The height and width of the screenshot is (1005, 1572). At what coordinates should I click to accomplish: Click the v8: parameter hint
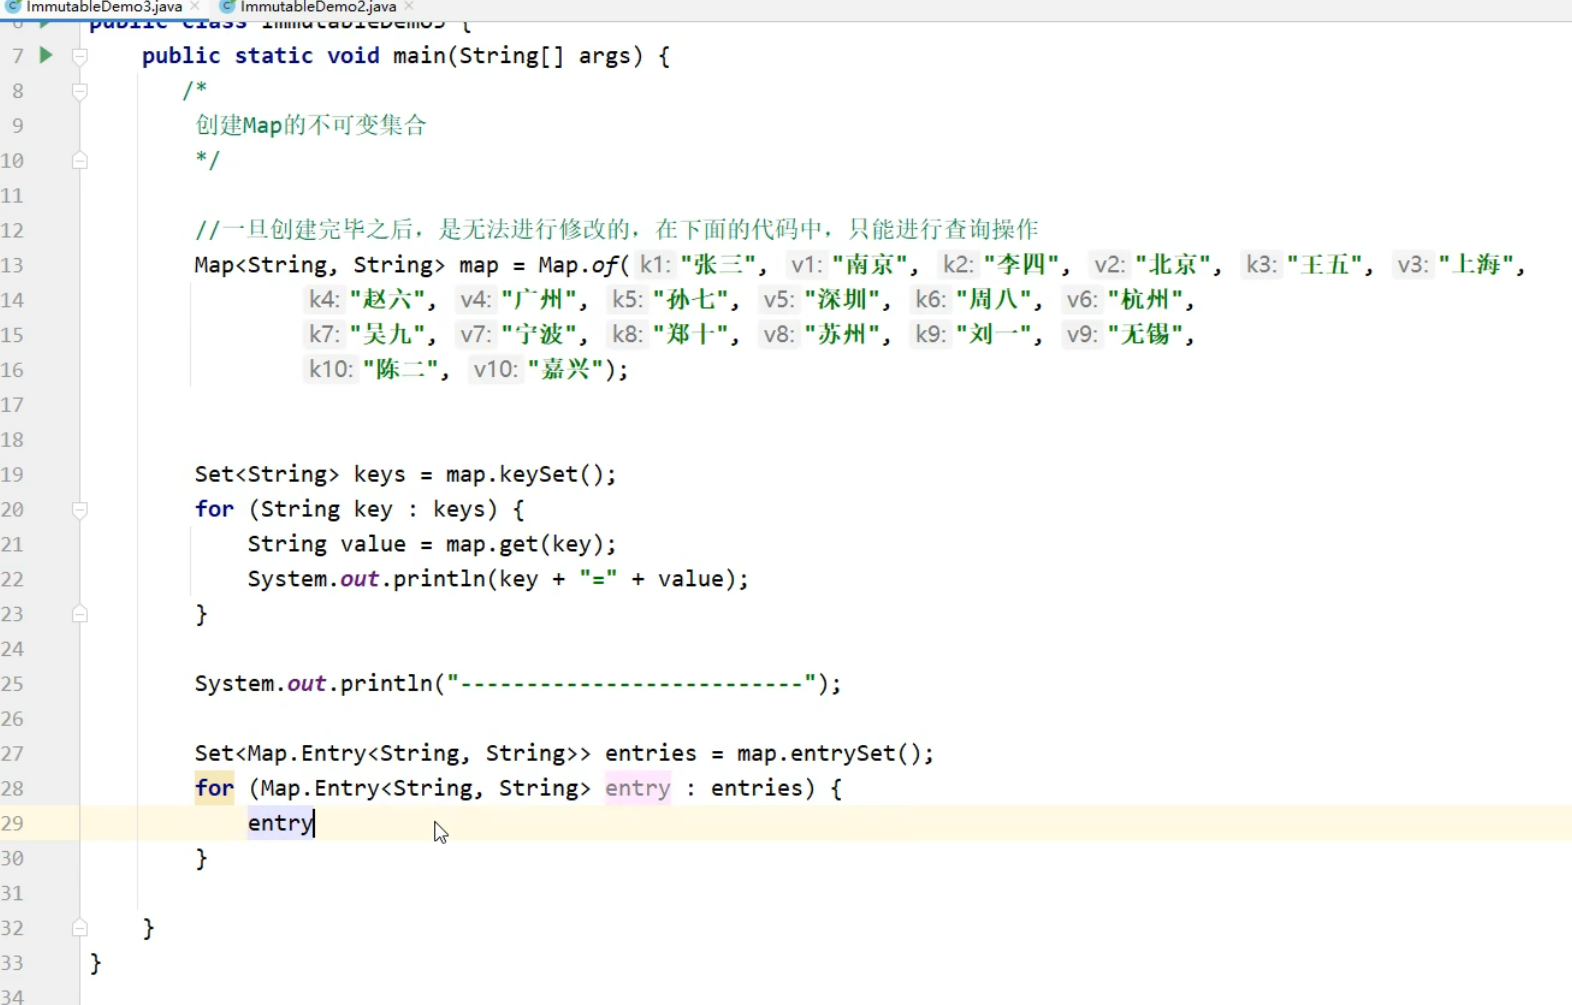pyautogui.click(x=778, y=335)
